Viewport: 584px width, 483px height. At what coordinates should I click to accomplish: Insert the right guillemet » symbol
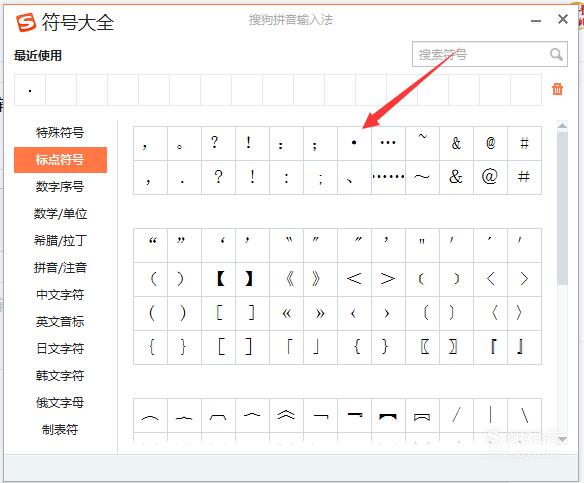320,313
